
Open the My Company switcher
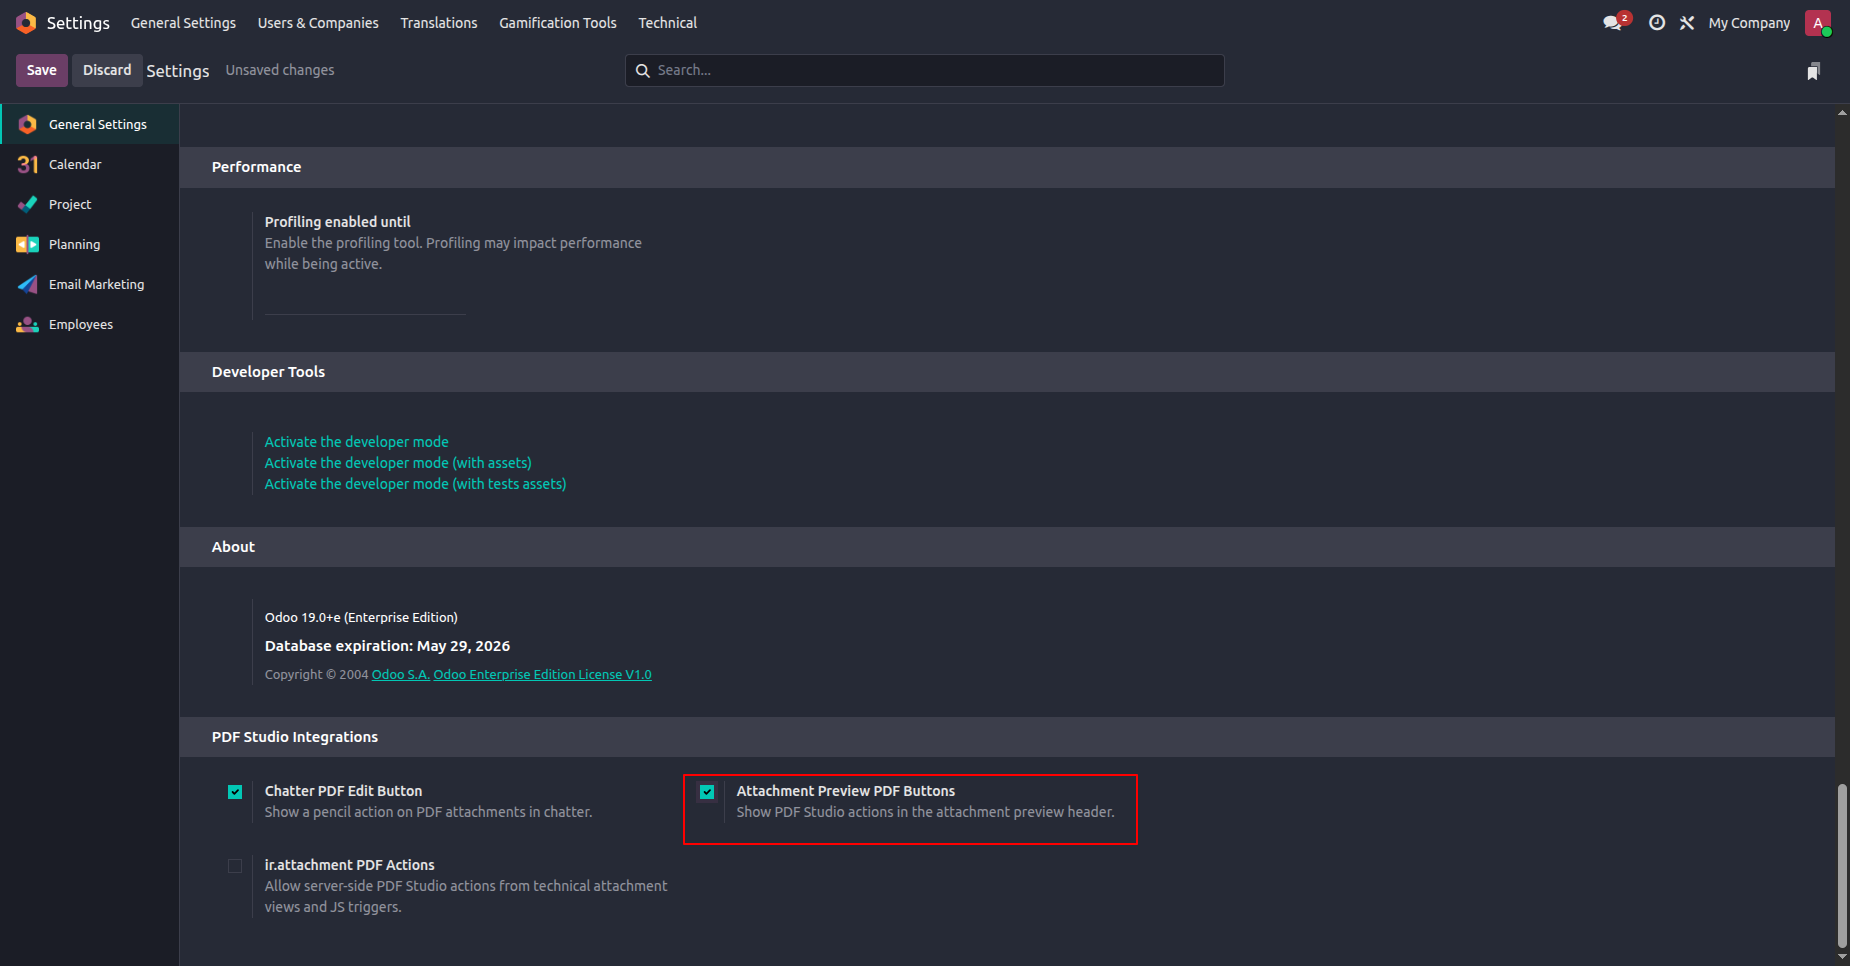click(1749, 22)
